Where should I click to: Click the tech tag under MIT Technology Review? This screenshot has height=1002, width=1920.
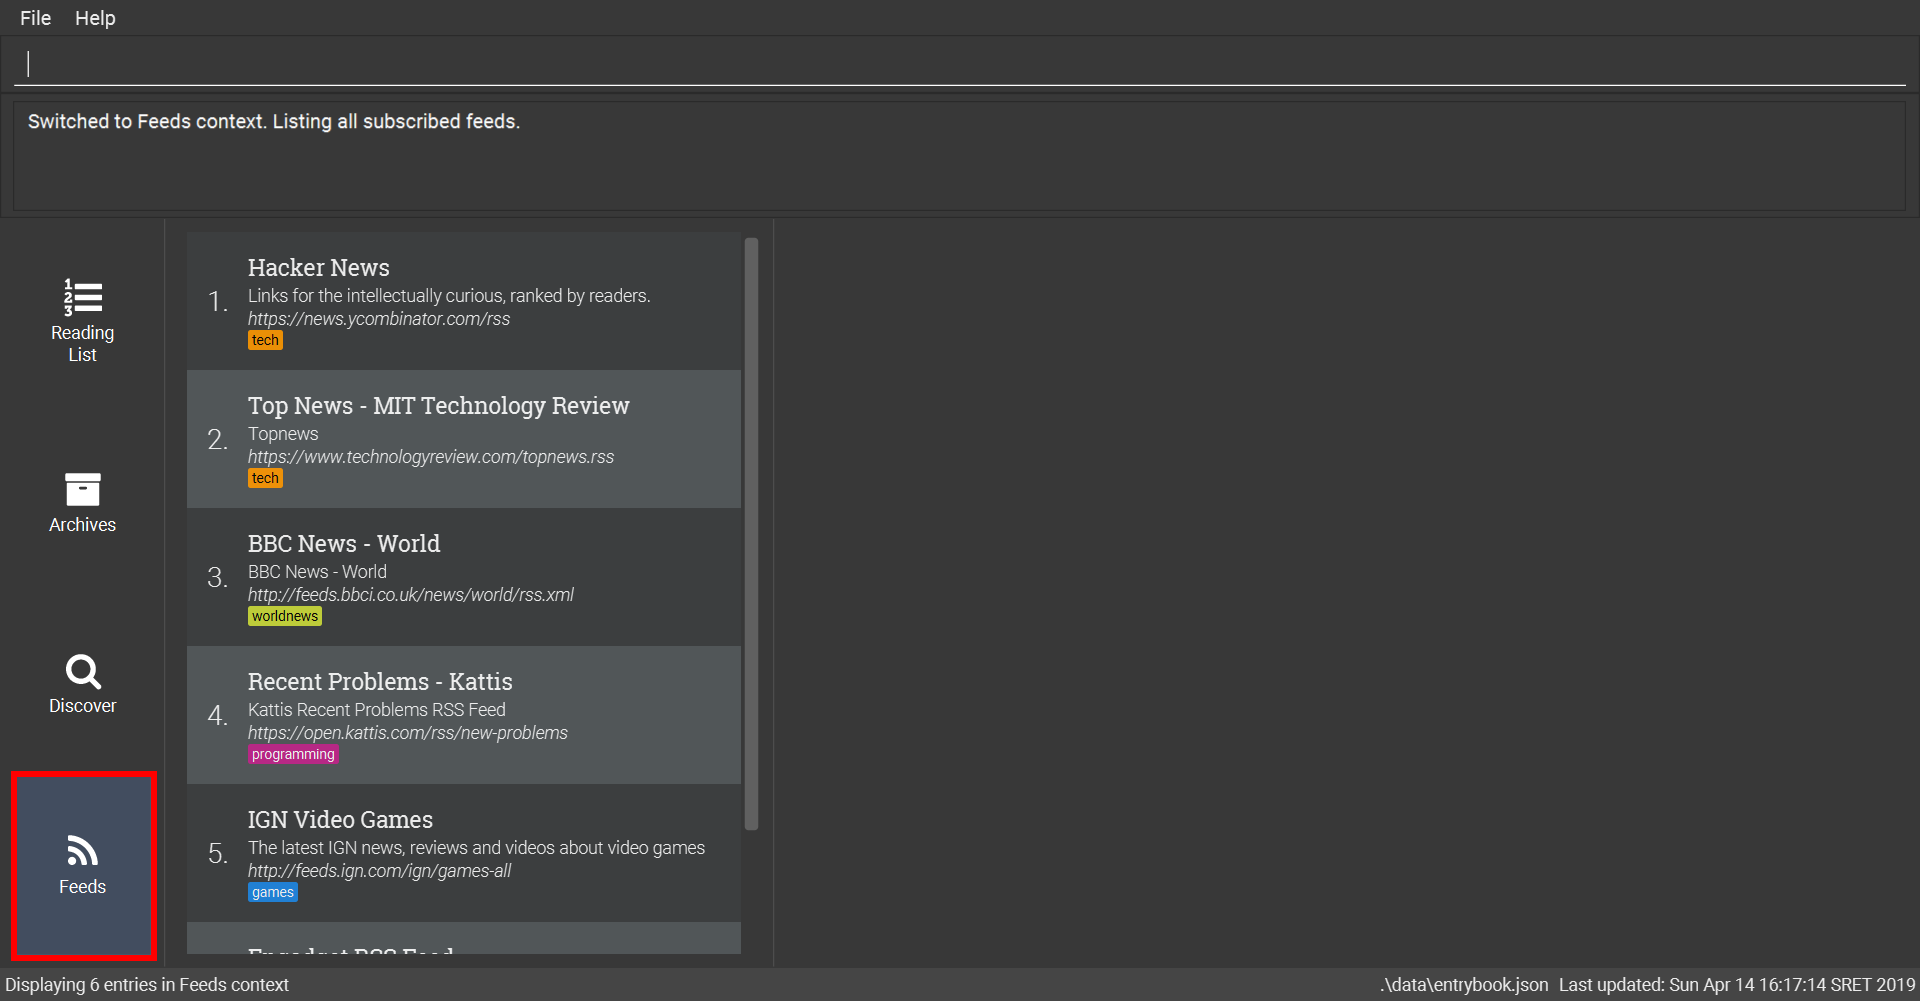point(265,478)
